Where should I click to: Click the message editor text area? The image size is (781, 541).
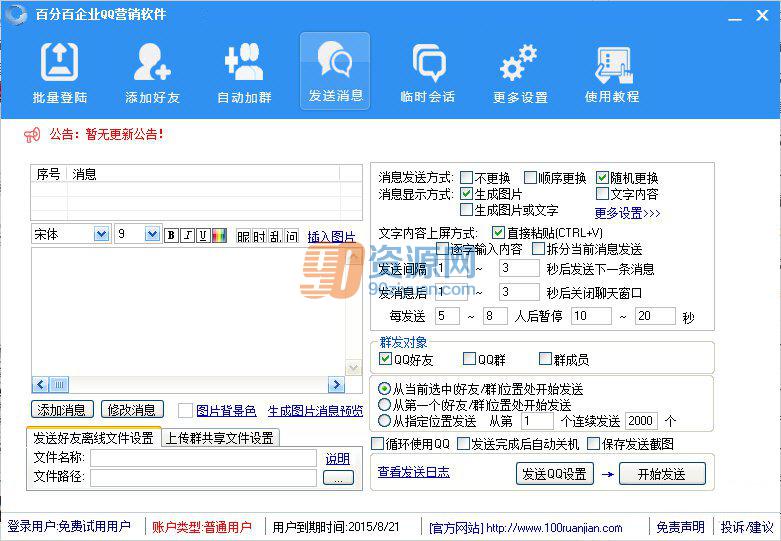(x=189, y=312)
